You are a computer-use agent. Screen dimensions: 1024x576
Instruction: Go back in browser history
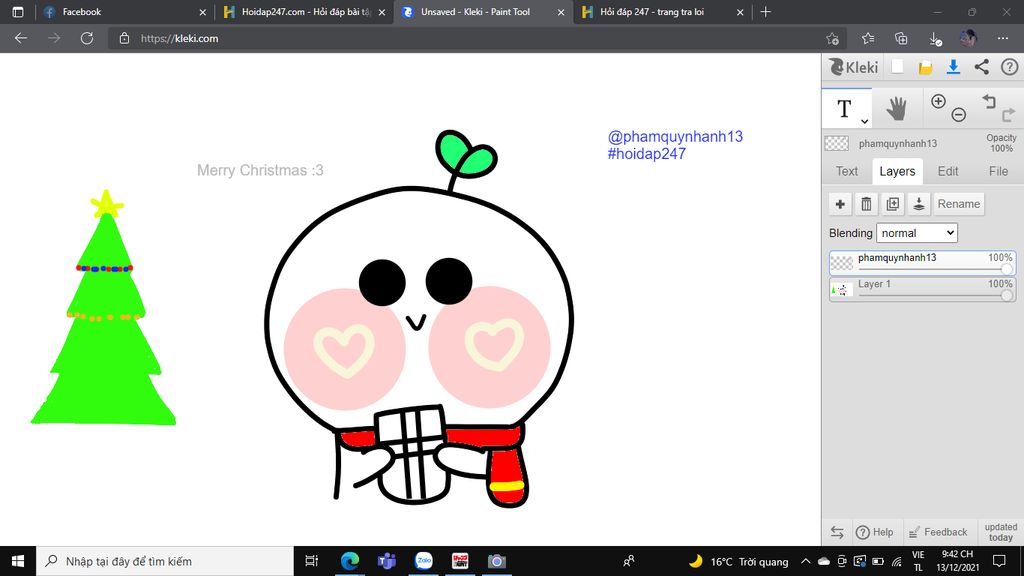coord(21,39)
